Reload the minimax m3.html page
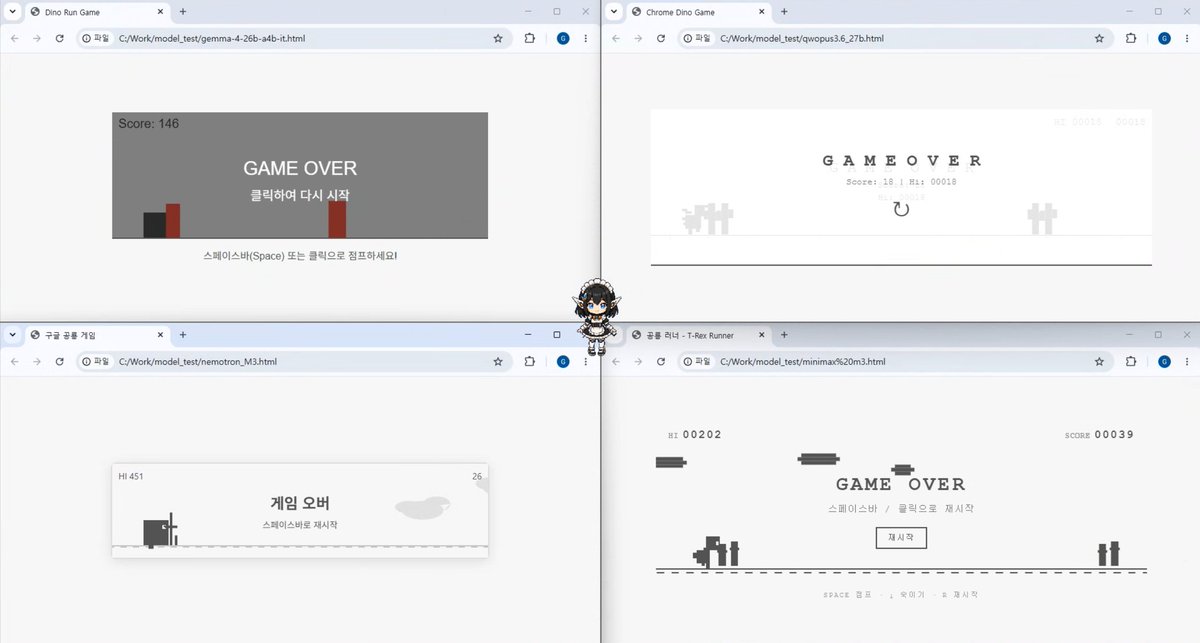This screenshot has height=643, width=1200. [661, 361]
